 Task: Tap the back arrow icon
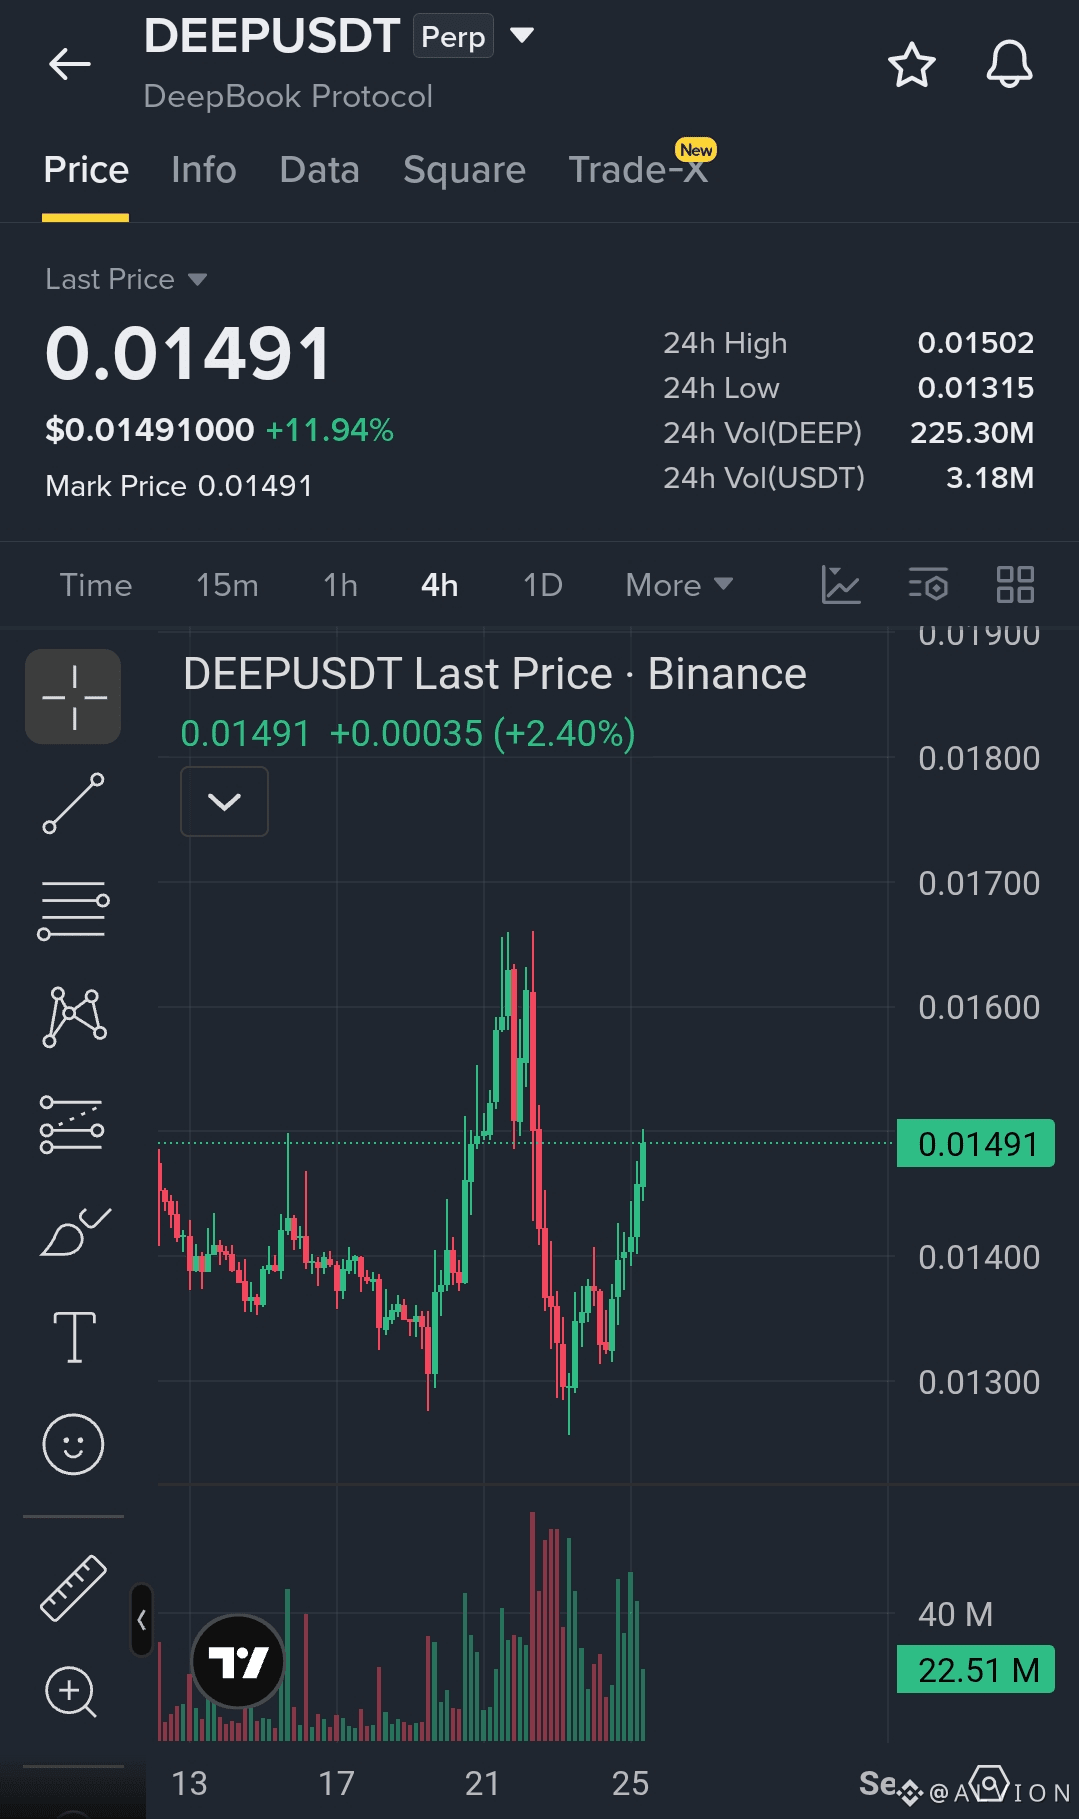(69, 65)
